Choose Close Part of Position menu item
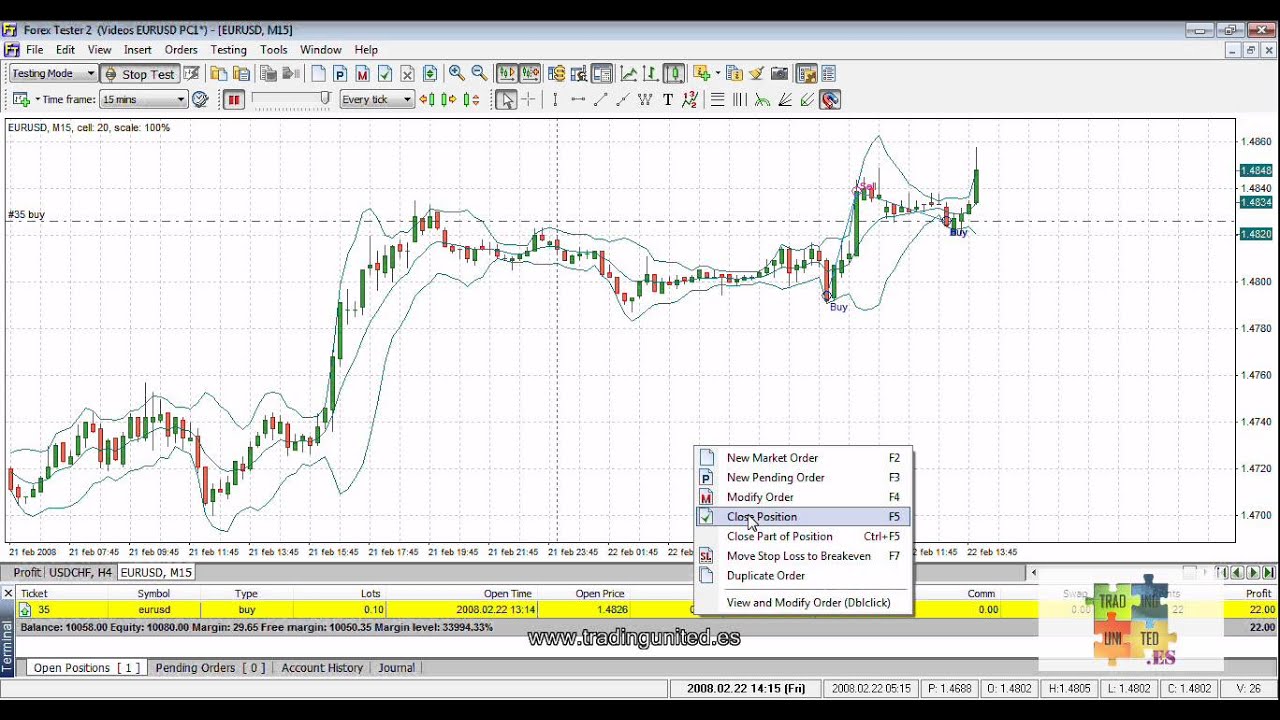 (x=803, y=536)
